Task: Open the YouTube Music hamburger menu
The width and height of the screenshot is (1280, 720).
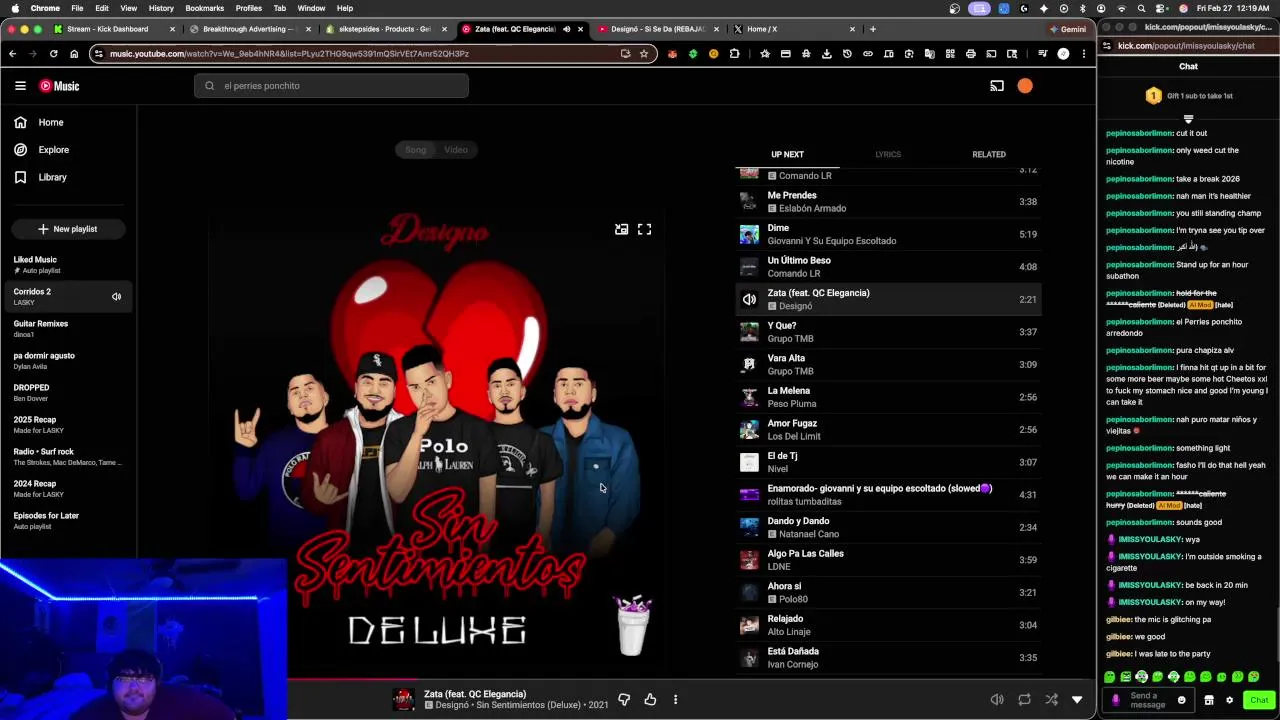Action: pyautogui.click(x=20, y=86)
